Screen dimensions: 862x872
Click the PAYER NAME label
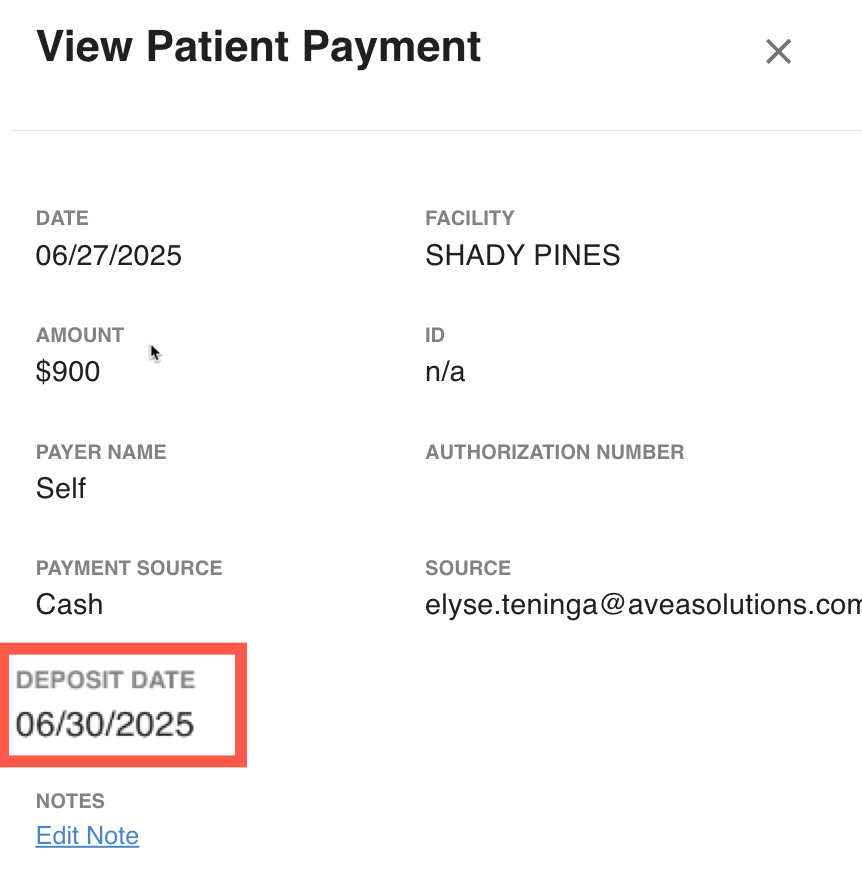(101, 452)
